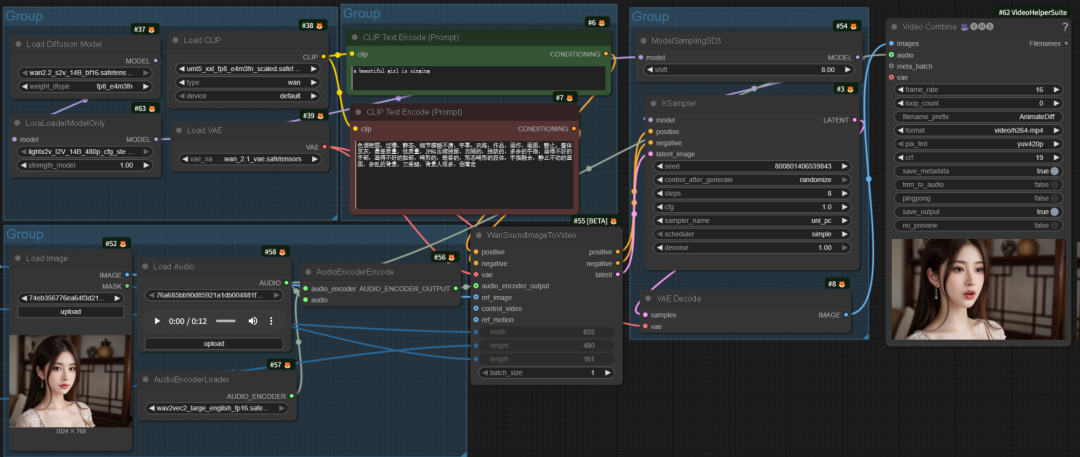The height and width of the screenshot is (457, 1080).
Task: Open the umt5_xxl CLIP name dropdown
Action: pos(249,69)
